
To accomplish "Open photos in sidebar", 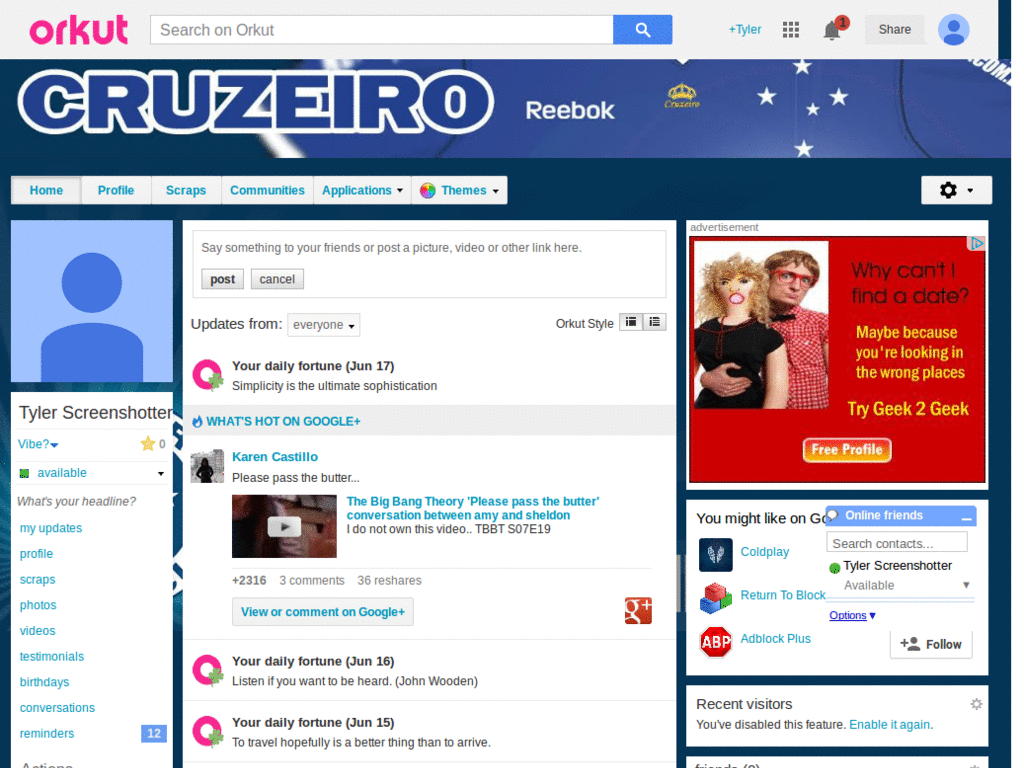I will tap(38, 605).
